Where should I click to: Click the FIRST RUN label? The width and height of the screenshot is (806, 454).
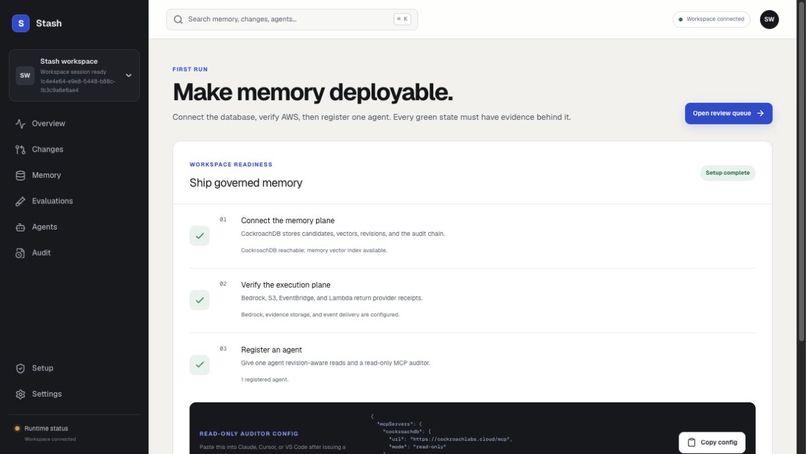point(190,69)
